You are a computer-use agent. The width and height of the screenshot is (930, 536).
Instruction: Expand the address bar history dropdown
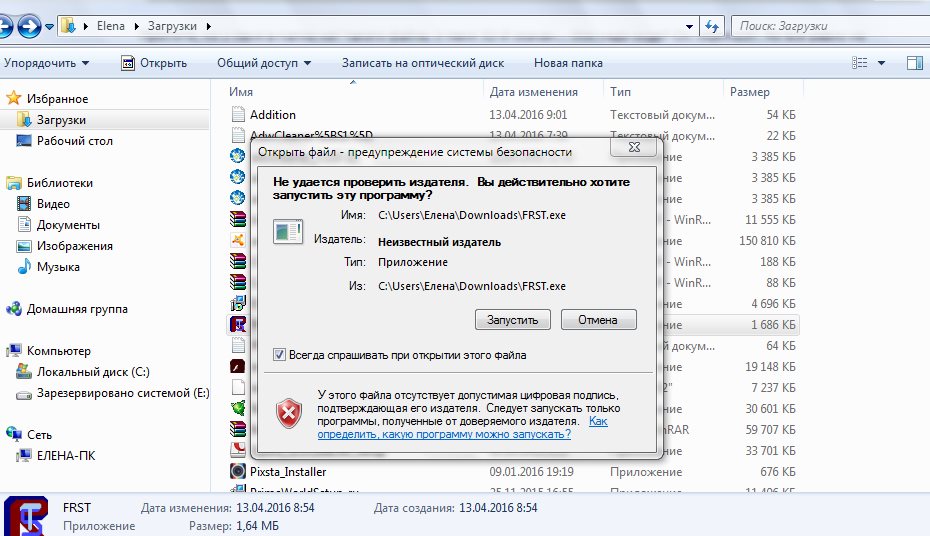689,27
